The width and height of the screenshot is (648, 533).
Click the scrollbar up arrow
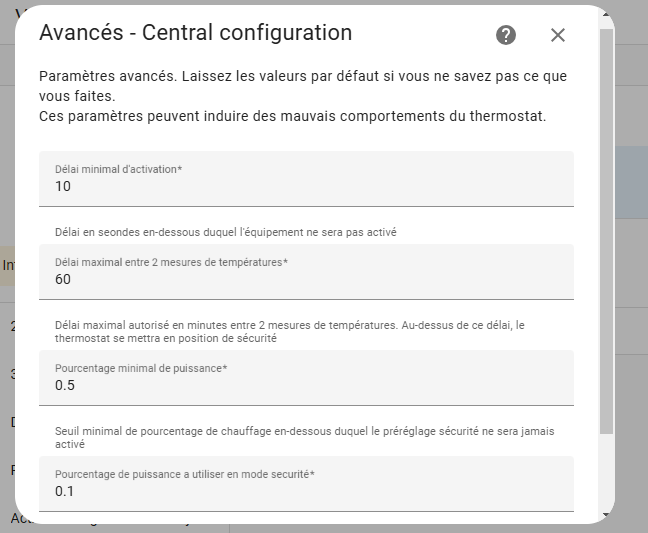pyautogui.click(x=606, y=14)
